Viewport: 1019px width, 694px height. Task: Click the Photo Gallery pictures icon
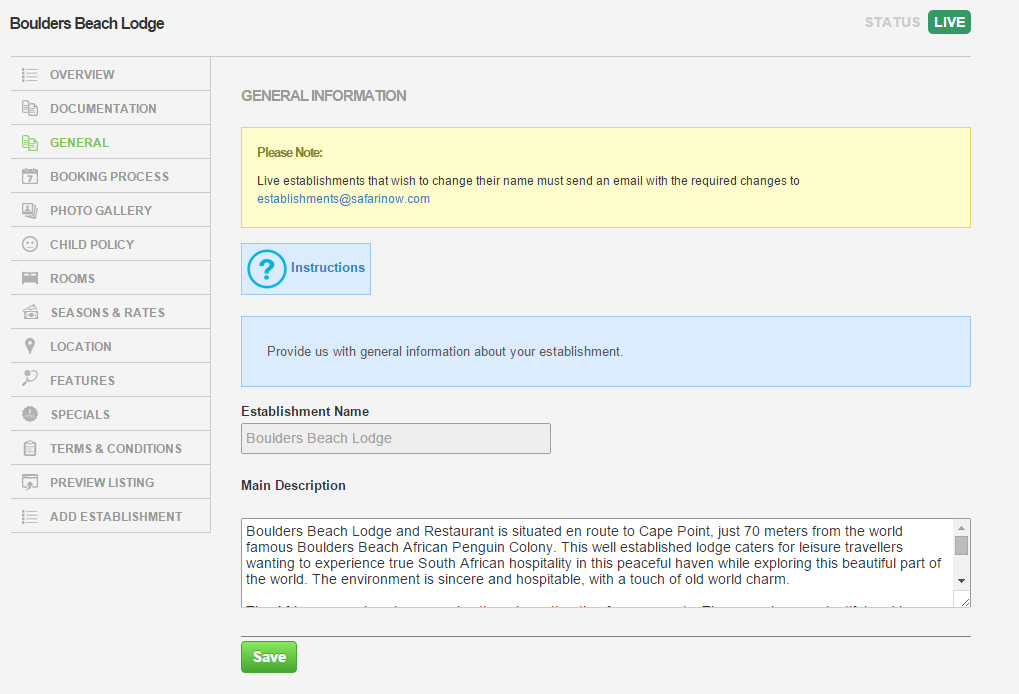click(x=29, y=211)
